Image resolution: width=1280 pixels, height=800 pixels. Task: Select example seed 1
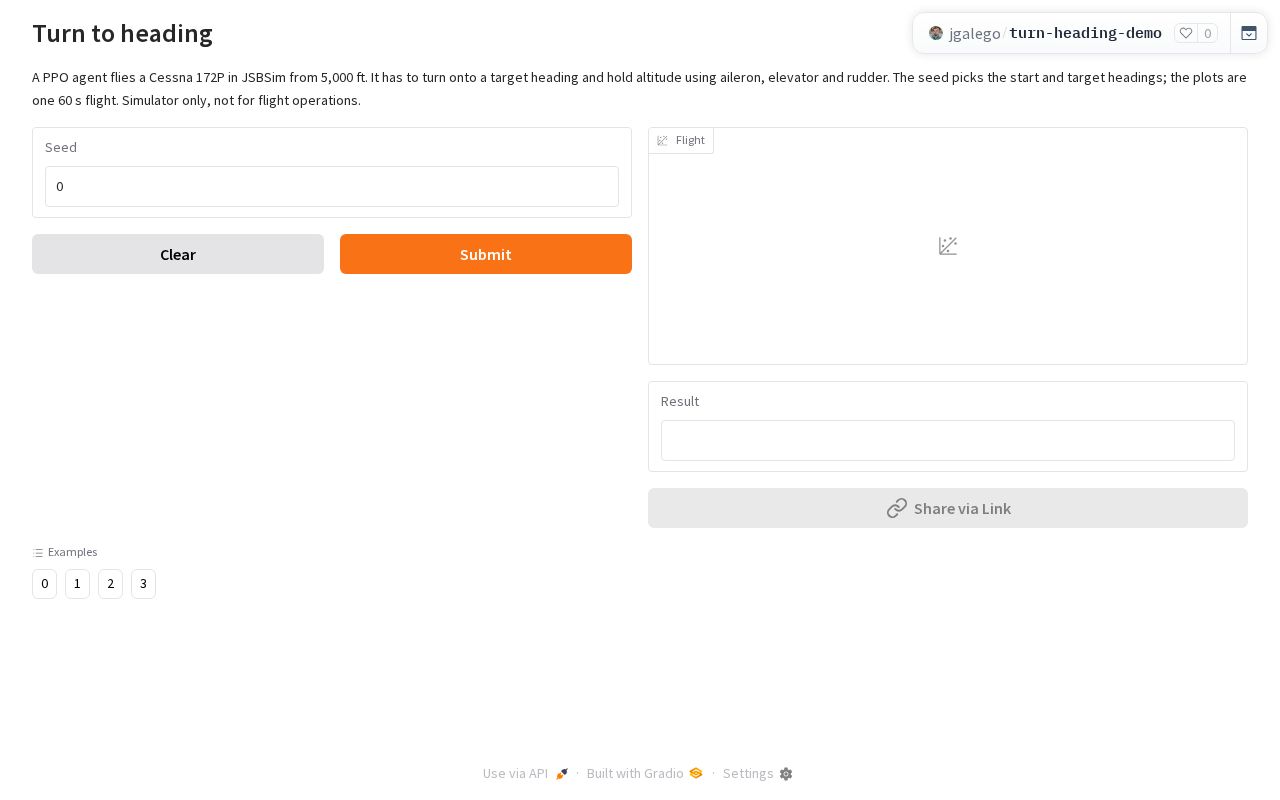[x=77, y=584]
